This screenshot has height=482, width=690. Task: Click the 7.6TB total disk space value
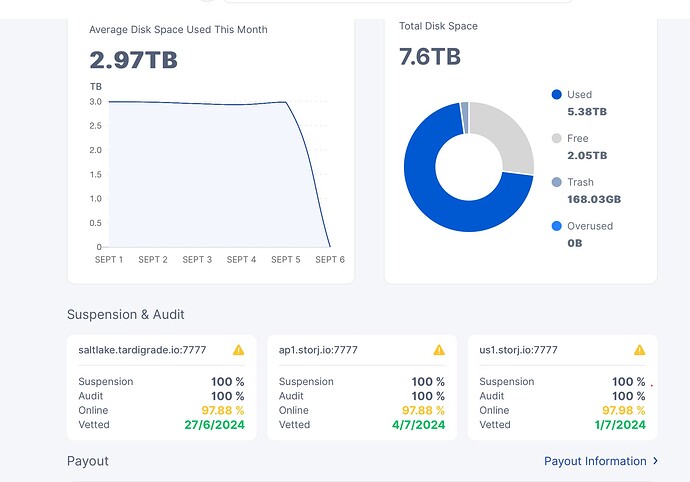pyautogui.click(x=429, y=57)
